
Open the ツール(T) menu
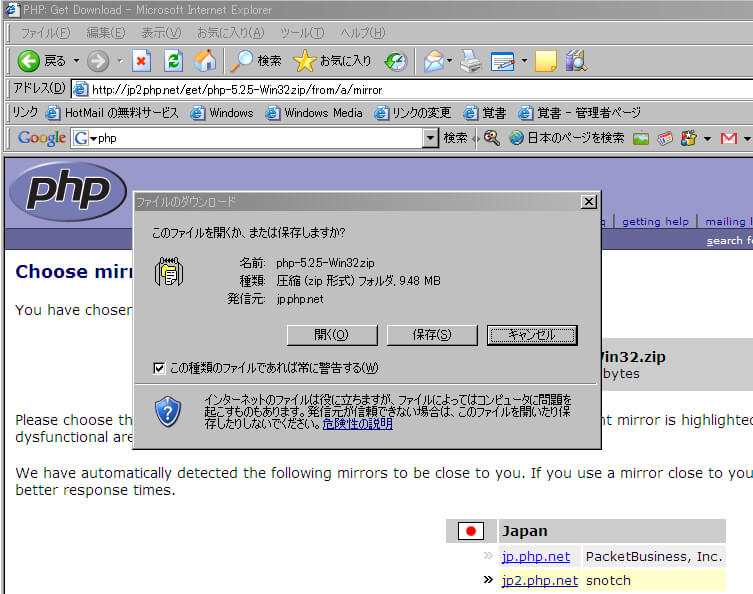301,33
